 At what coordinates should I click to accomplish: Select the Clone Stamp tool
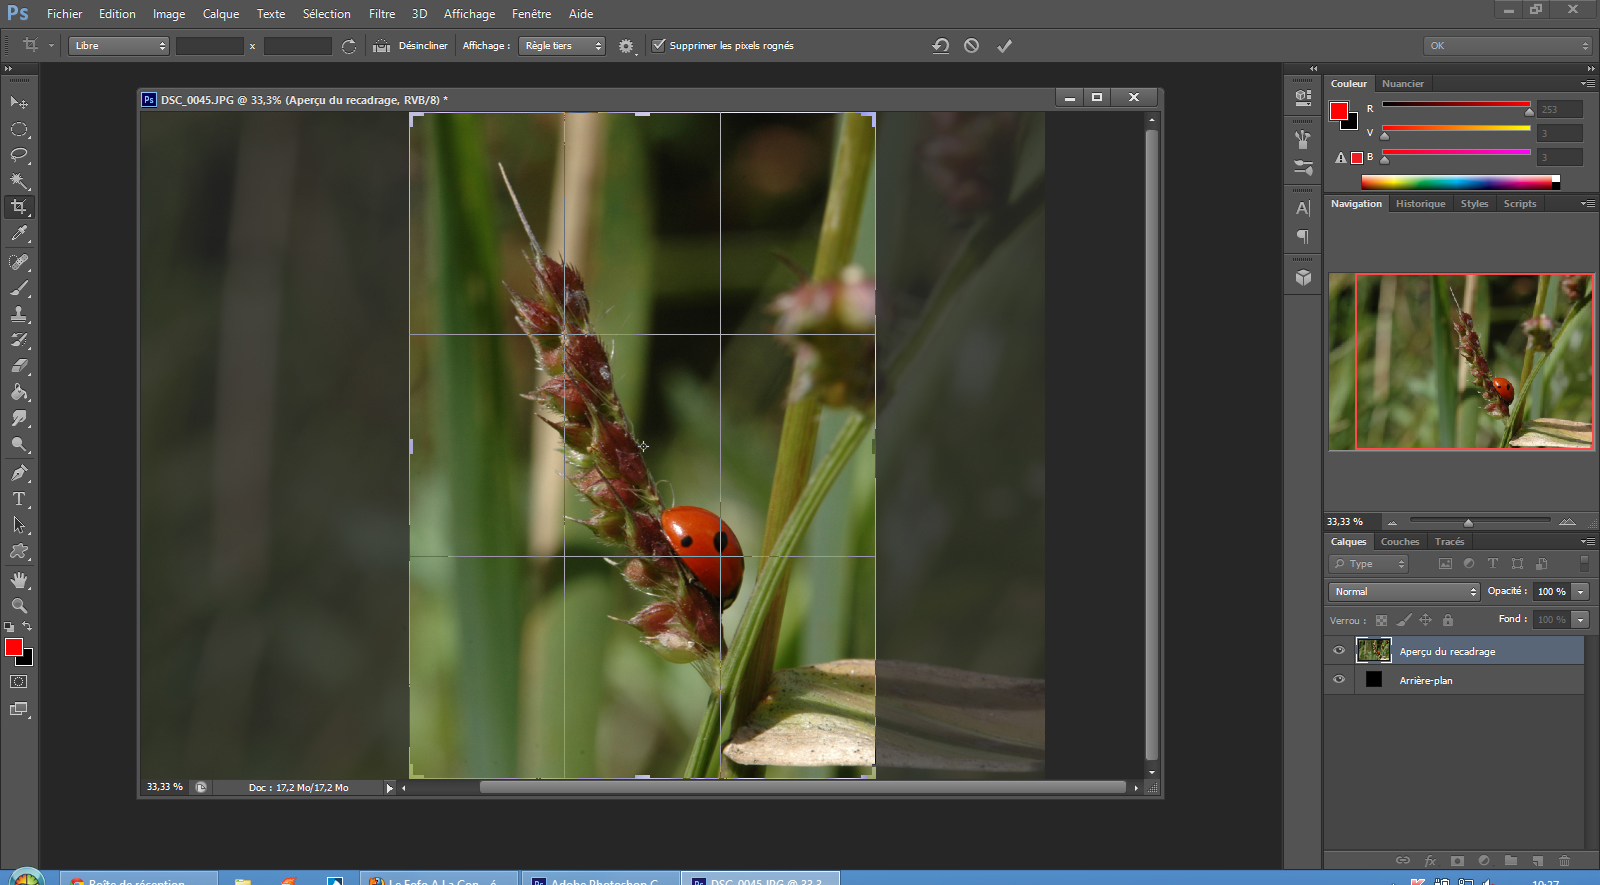point(19,314)
